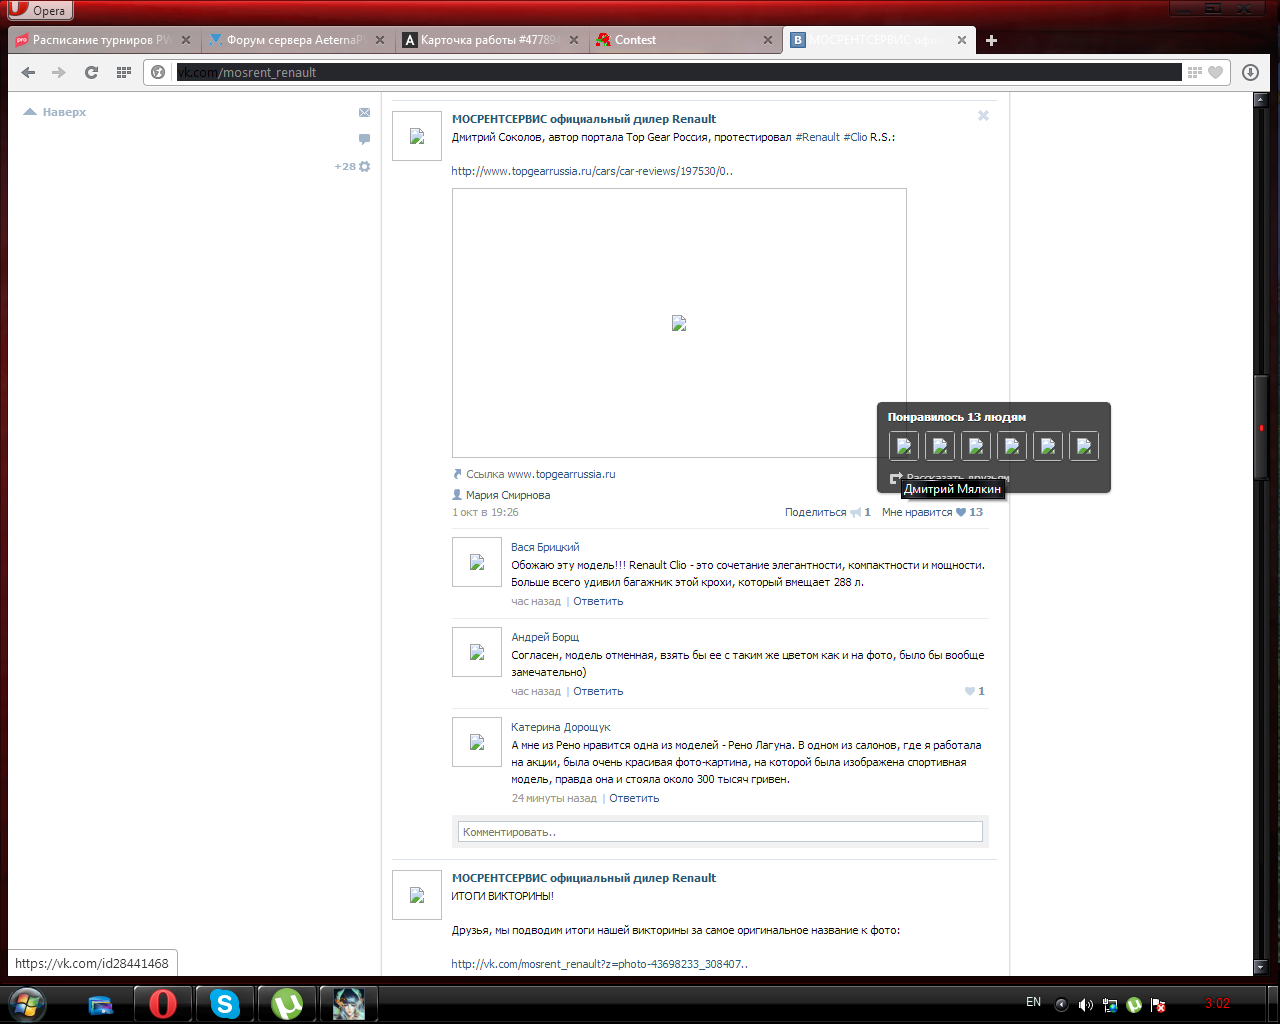
Task: Open Вася Брицкий's profile
Action: 545,547
